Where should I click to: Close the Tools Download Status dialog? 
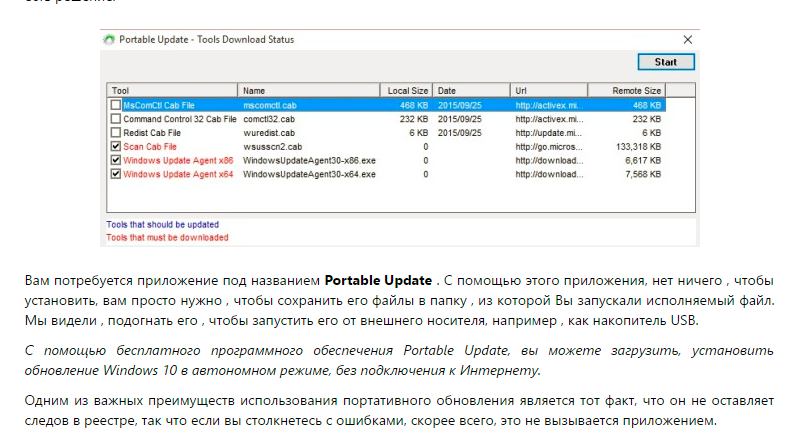point(687,40)
